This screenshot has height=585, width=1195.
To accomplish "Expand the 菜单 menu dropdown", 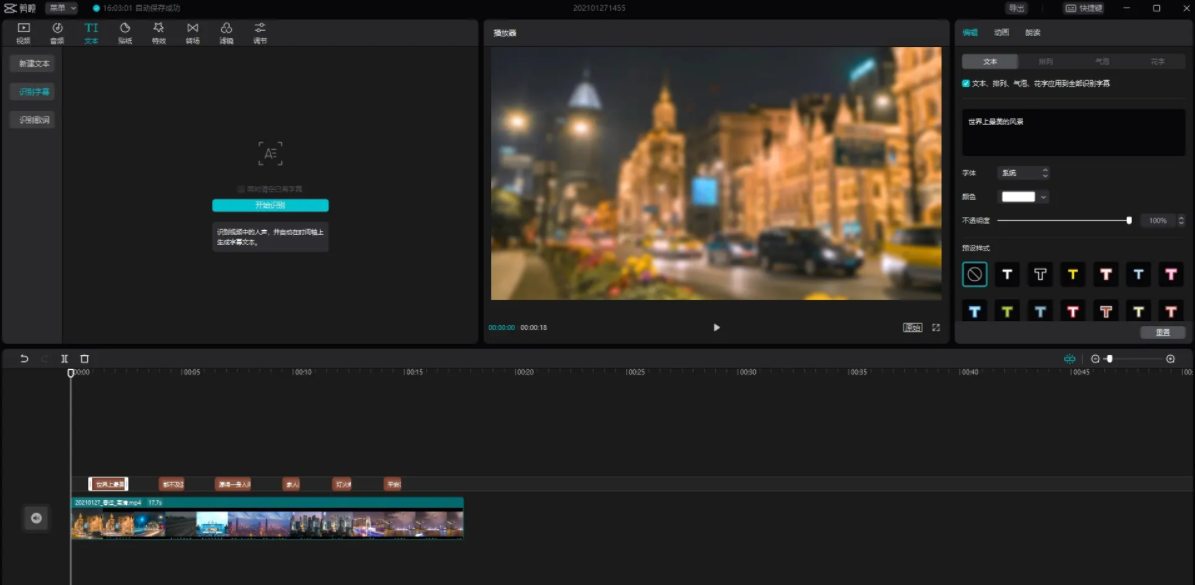I will pyautogui.click(x=61, y=8).
